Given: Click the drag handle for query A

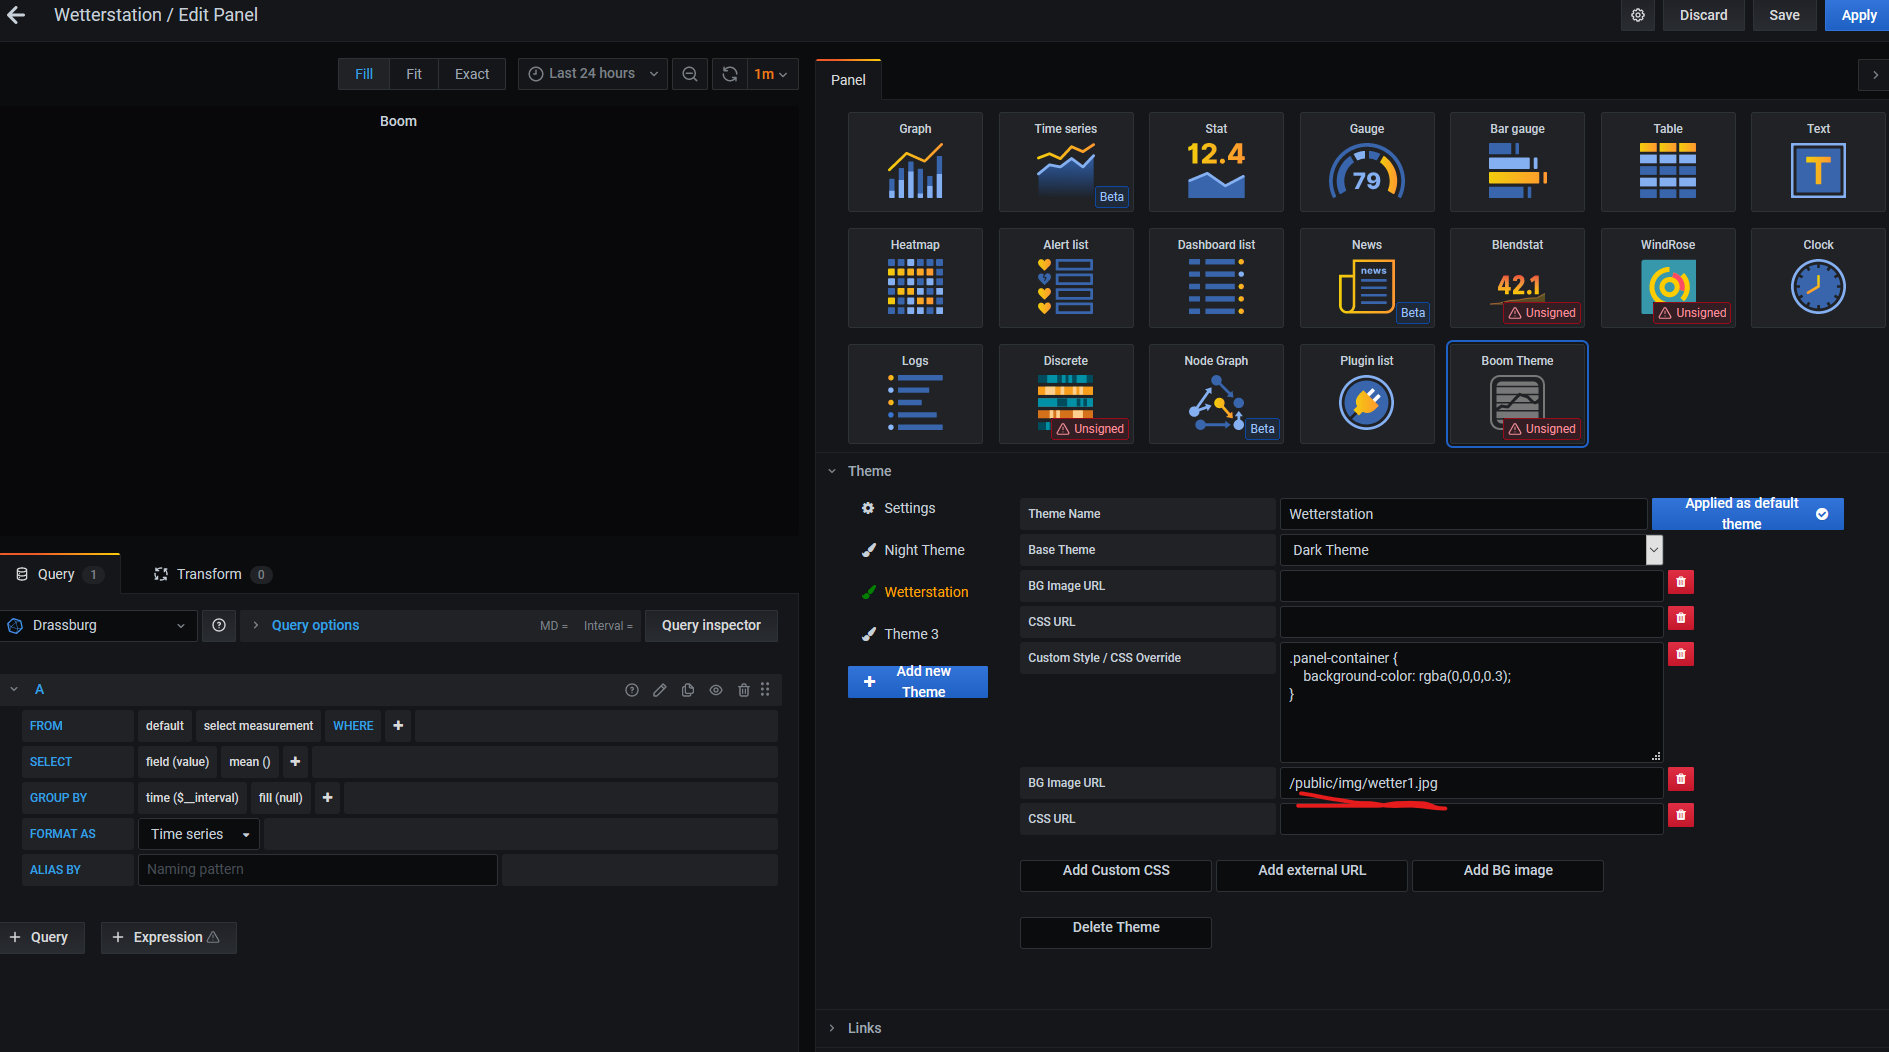Looking at the screenshot, I should (765, 690).
